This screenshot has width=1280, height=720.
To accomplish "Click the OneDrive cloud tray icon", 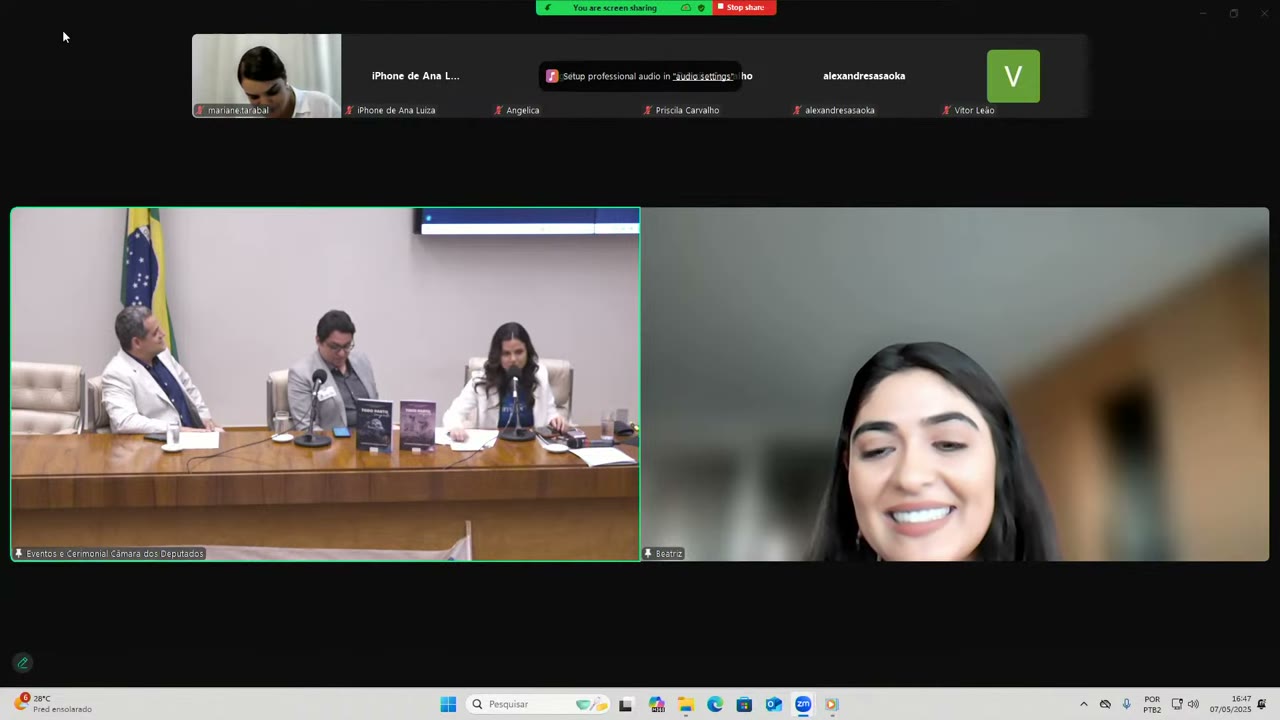I will [x=1105, y=704].
